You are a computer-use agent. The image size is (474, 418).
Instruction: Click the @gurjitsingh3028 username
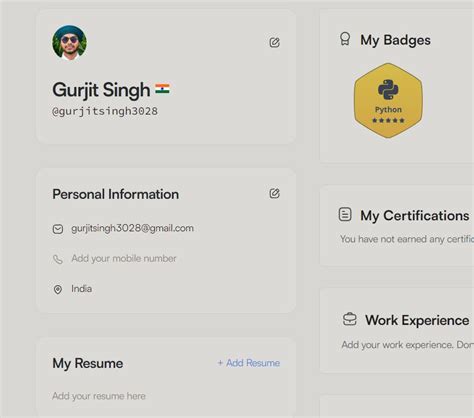pos(105,111)
